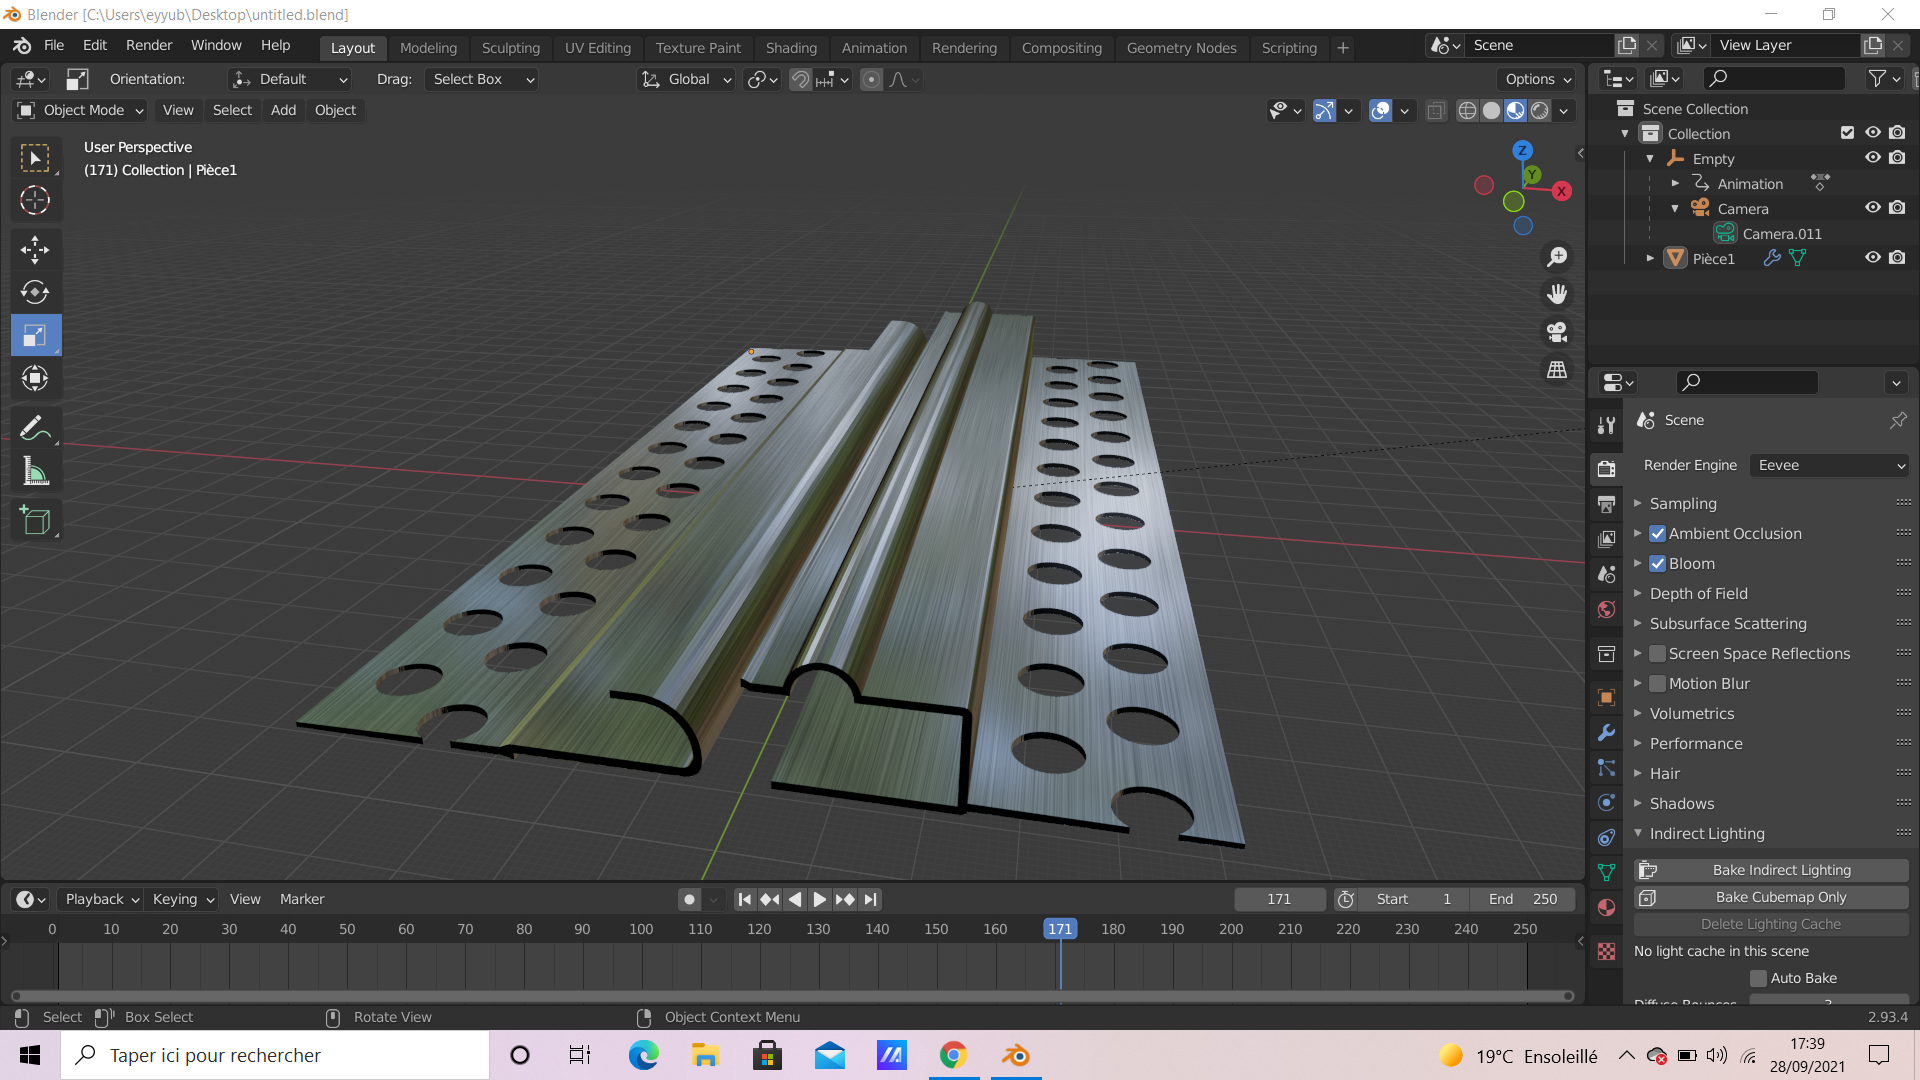Click the timeline horizontal scrollbar

pos(790,996)
